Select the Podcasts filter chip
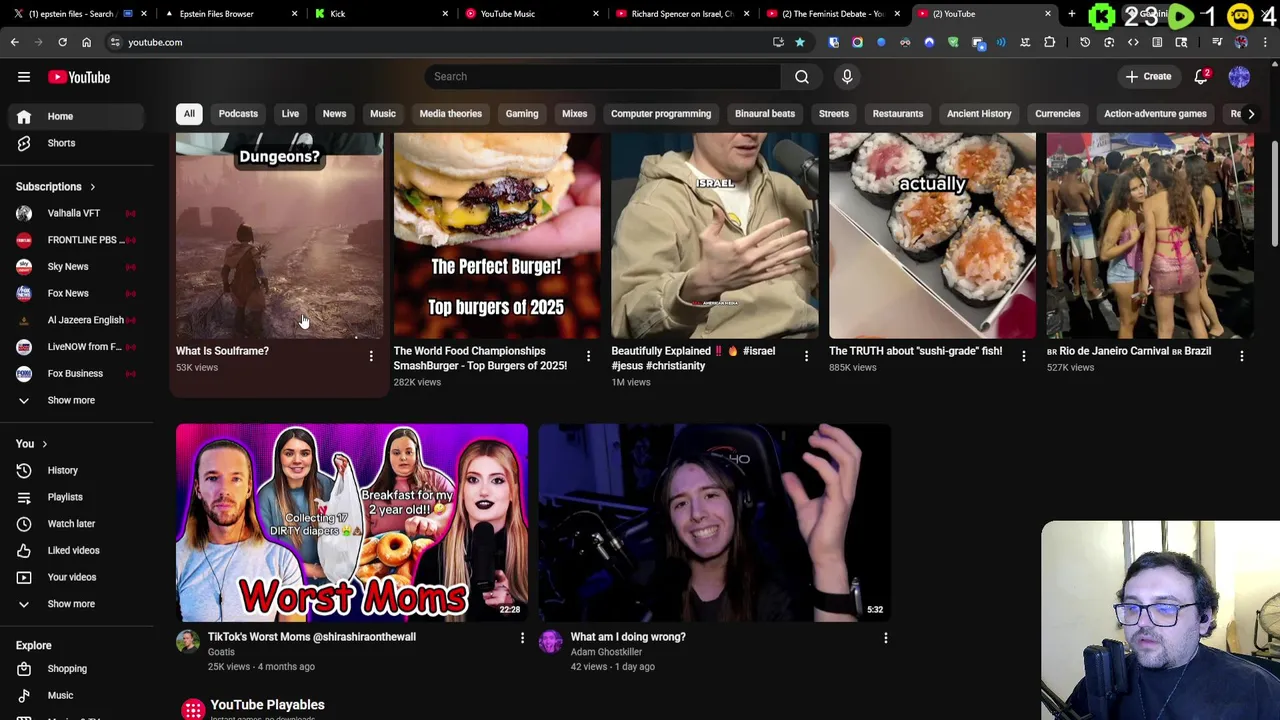 (x=238, y=114)
